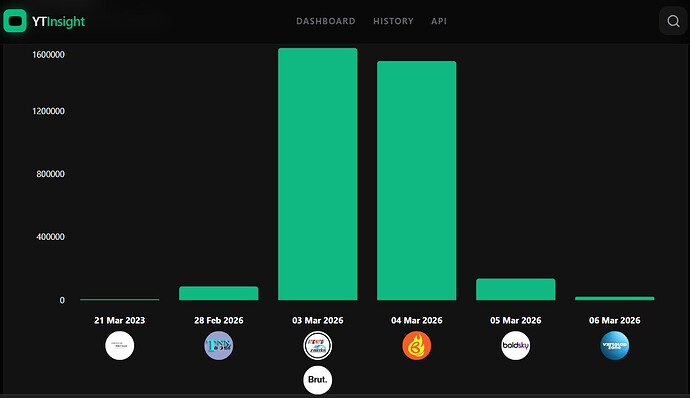Click the 400000 axis value

(x=50, y=237)
